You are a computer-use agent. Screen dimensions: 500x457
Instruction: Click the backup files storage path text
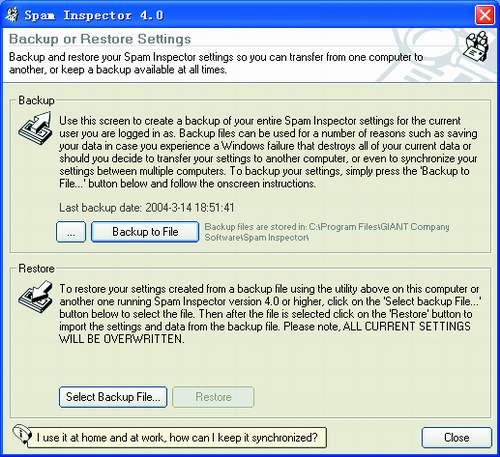pos(327,232)
